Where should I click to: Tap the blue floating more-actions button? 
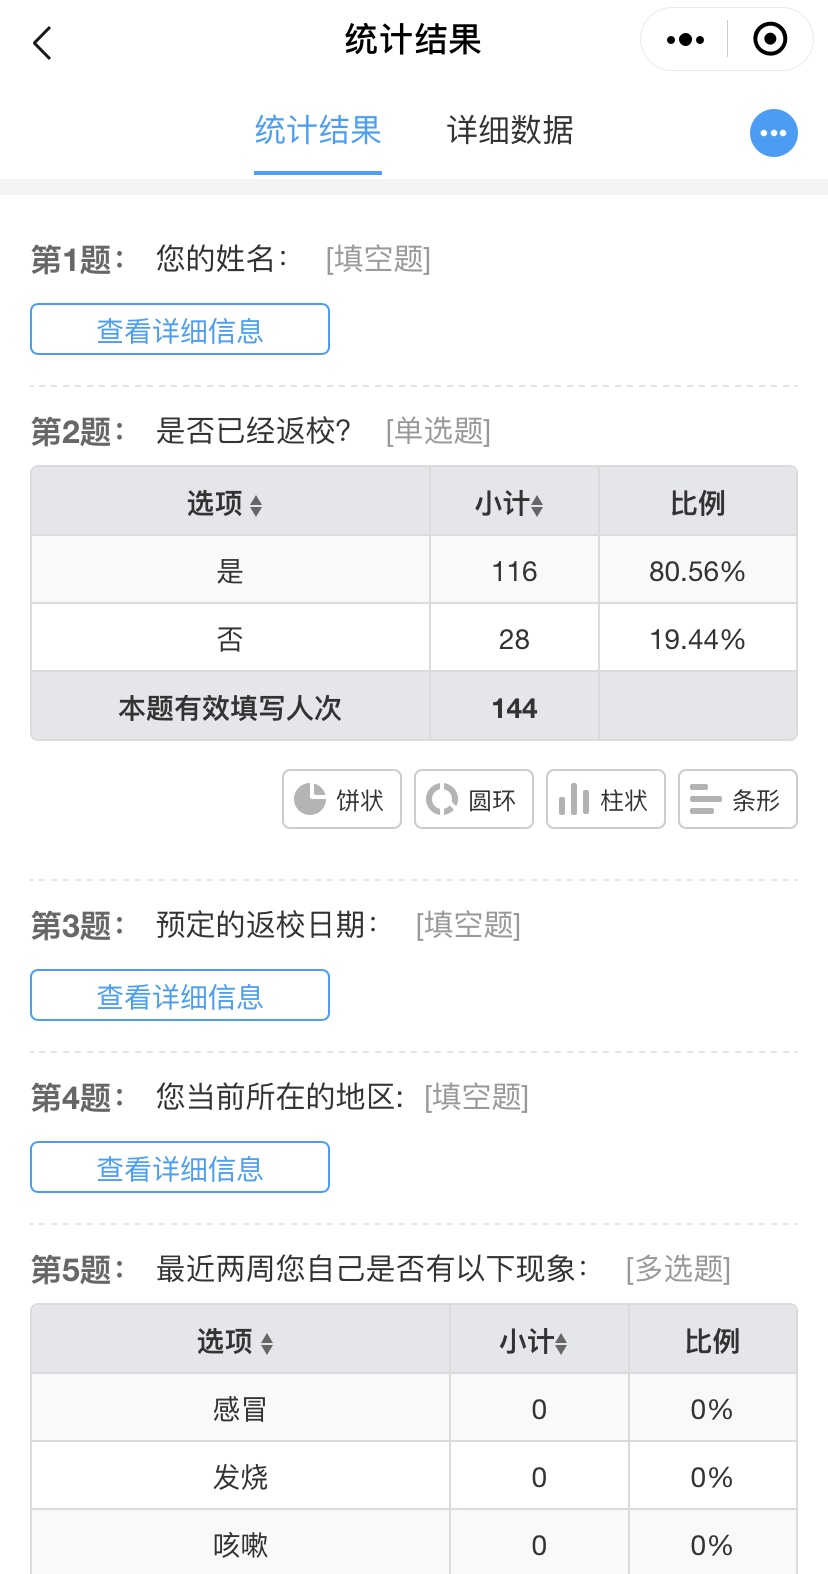(x=774, y=133)
